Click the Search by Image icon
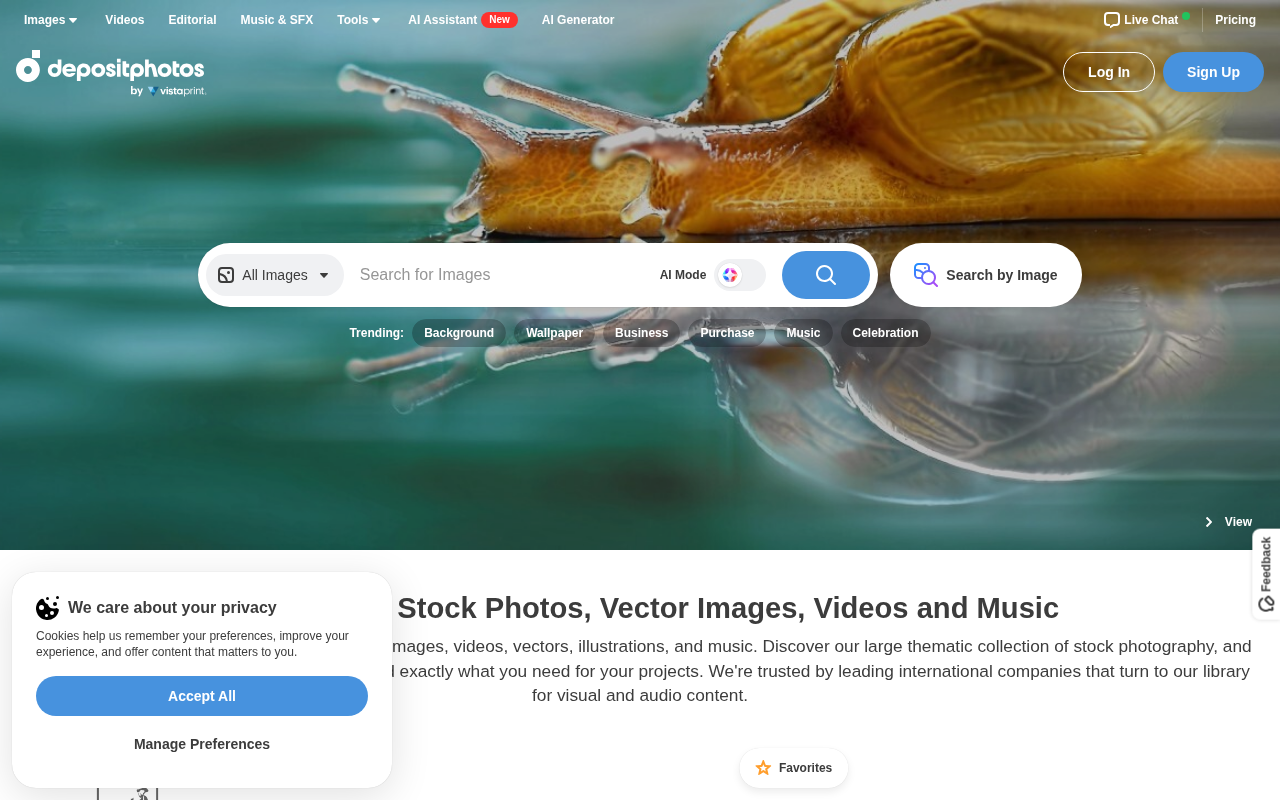The width and height of the screenshot is (1280, 800). [925, 275]
